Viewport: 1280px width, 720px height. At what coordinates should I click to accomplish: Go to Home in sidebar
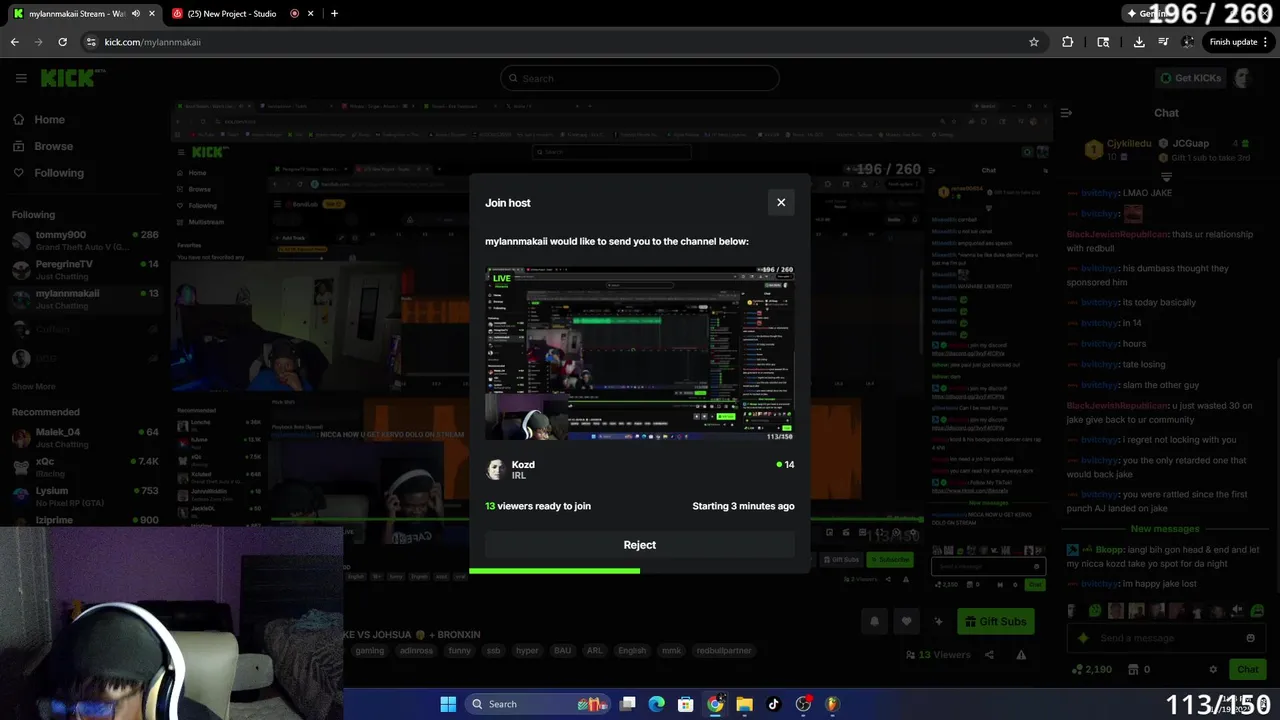(39, 119)
